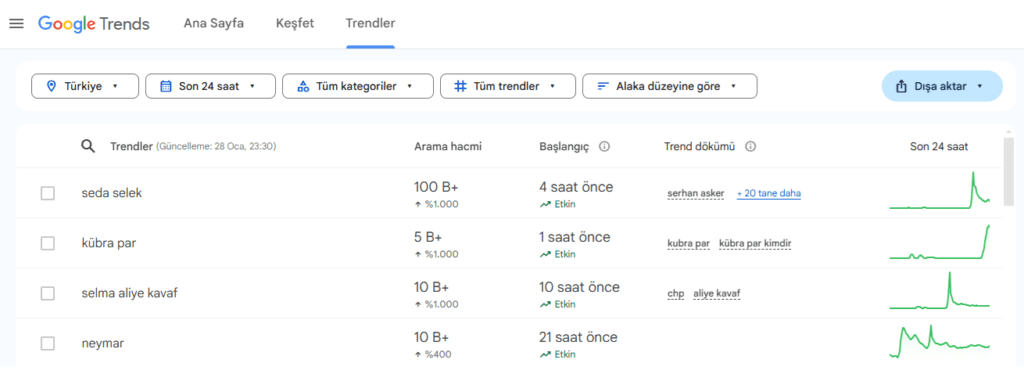This screenshot has width=1024, height=374.
Task: Click the 100 B+ search volume
Action: (x=436, y=187)
